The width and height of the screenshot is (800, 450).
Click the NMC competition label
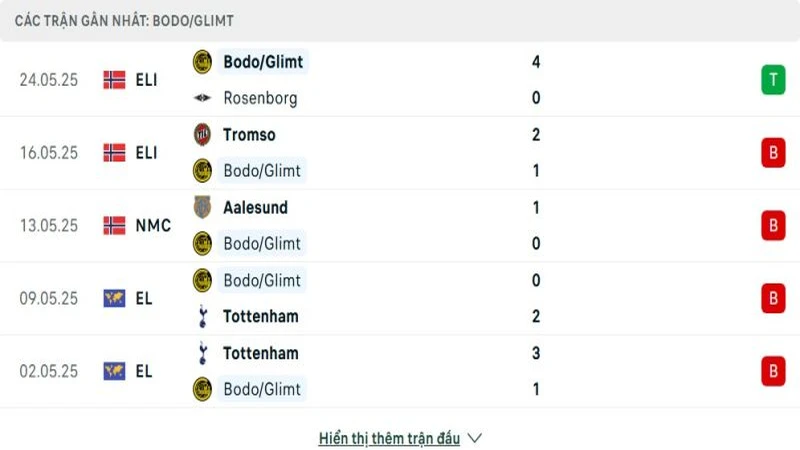coord(153,226)
